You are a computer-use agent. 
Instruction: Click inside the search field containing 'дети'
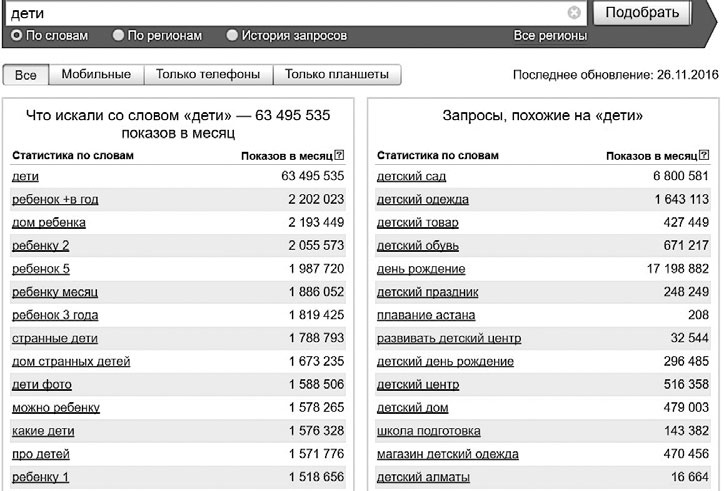280,13
